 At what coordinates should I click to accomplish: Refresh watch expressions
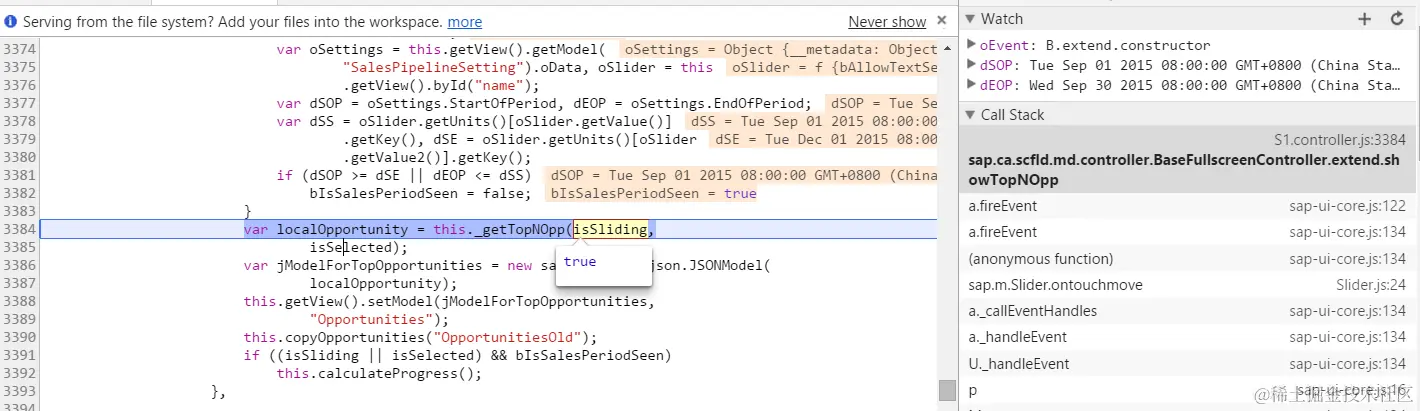click(1397, 19)
